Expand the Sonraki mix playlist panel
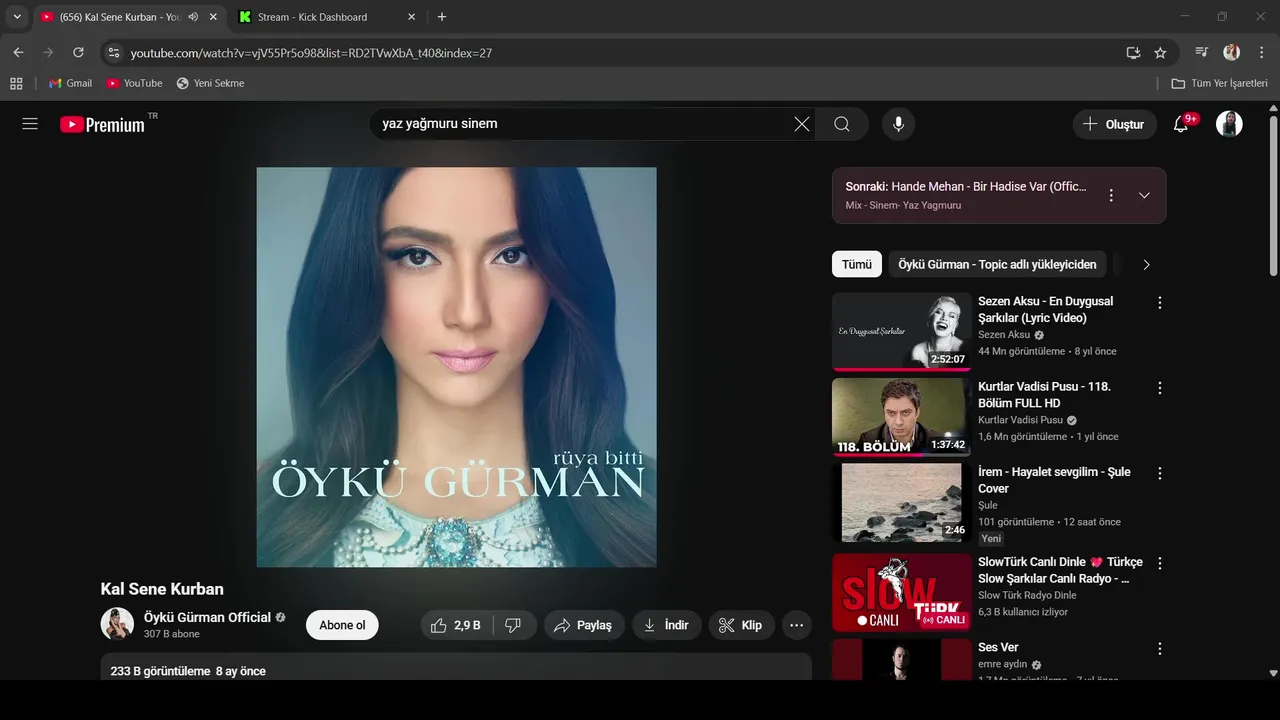 pyautogui.click(x=1144, y=195)
